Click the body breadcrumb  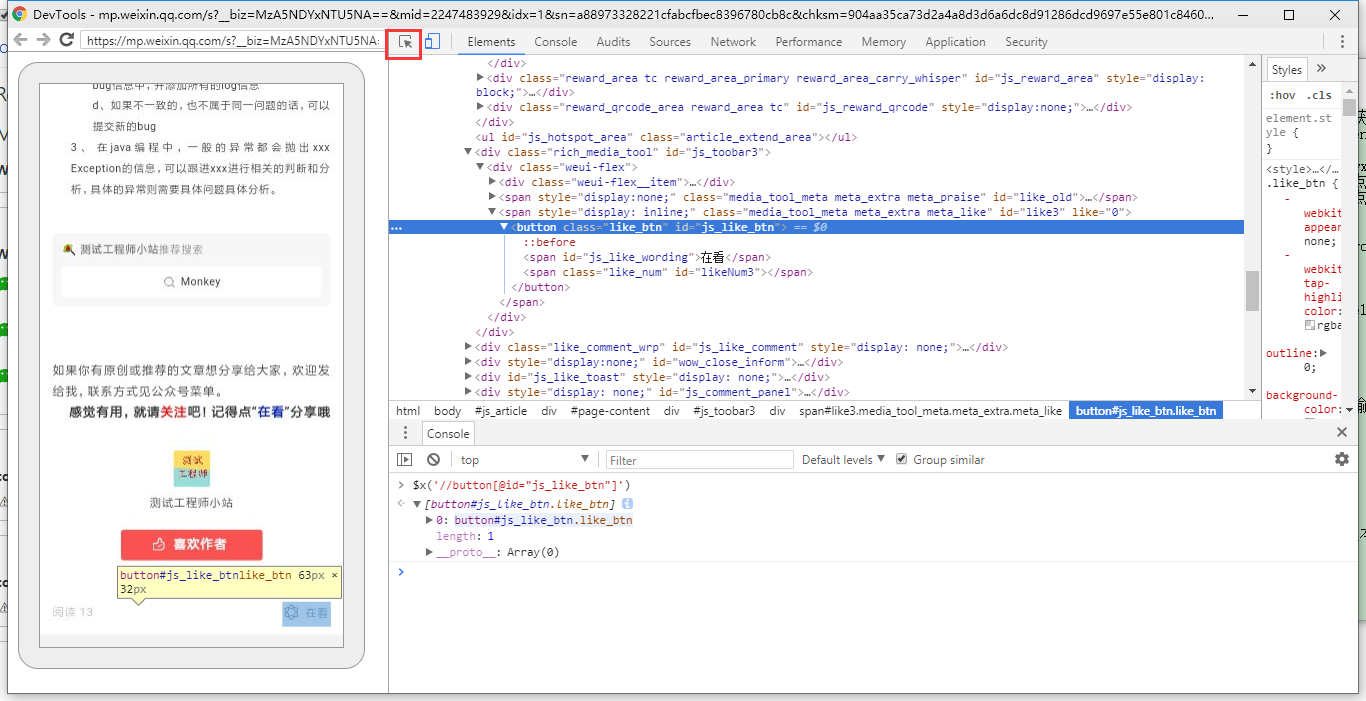(x=448, y=411)
